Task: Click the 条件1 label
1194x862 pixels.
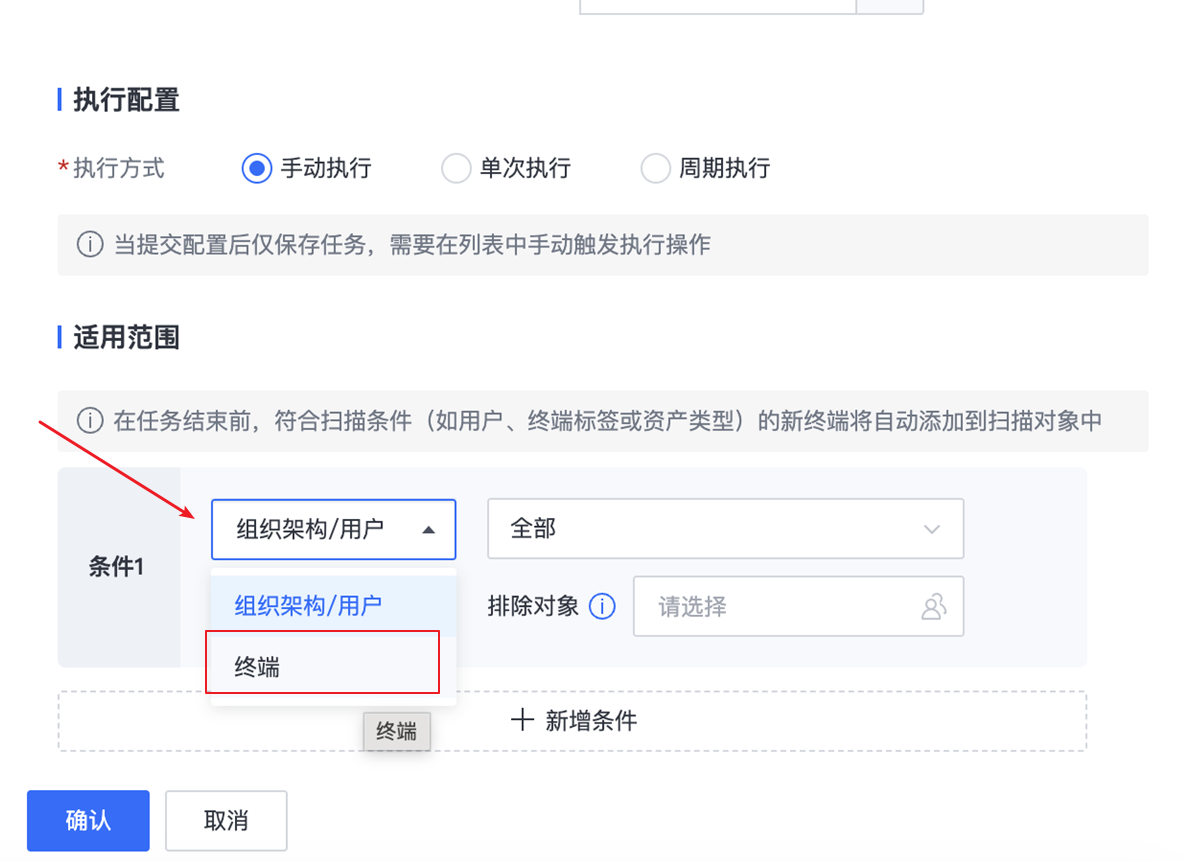Action: click(117, 567)
